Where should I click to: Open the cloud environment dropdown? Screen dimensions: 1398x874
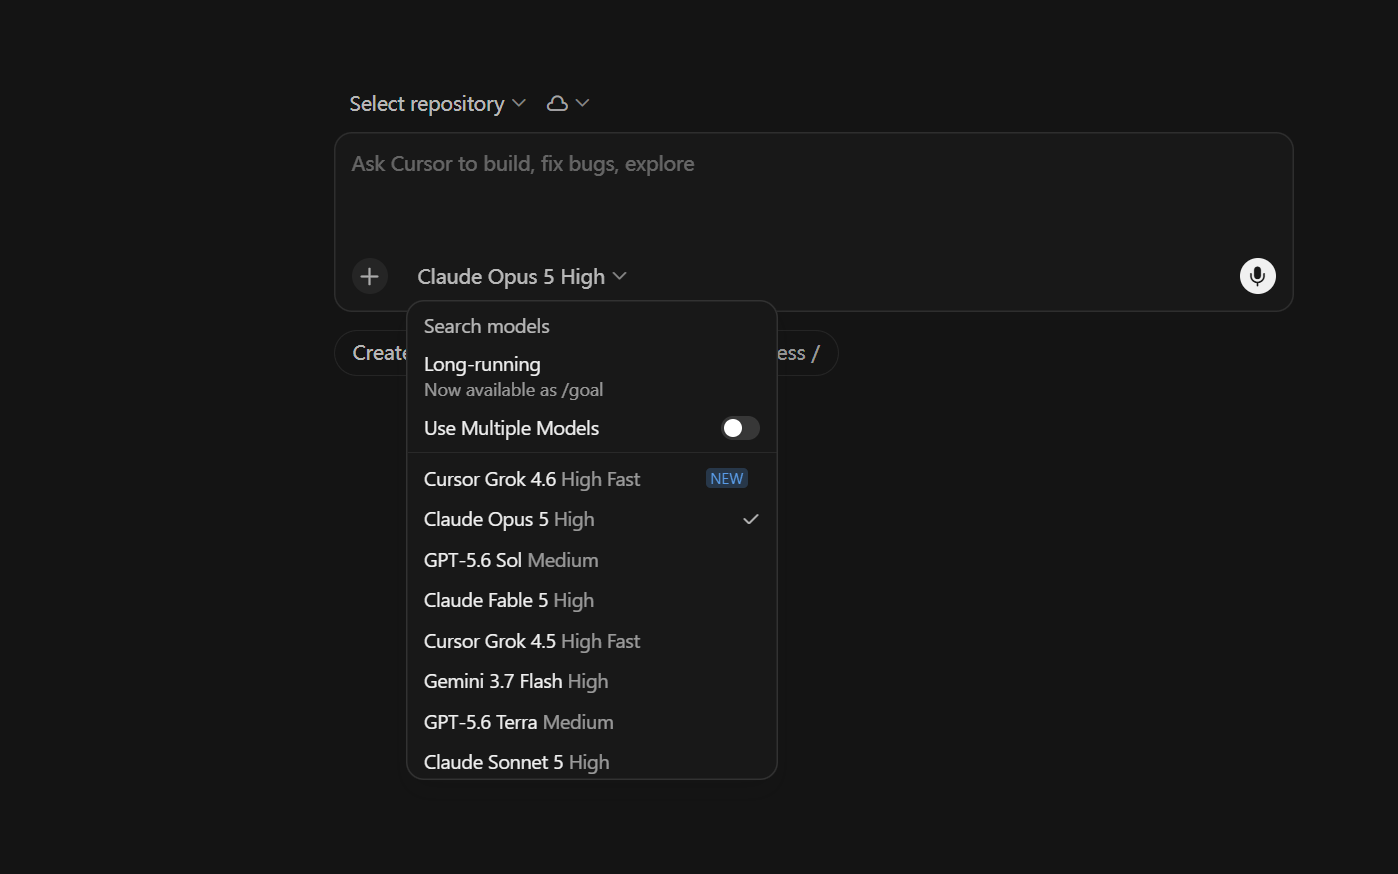click(568, 103)
